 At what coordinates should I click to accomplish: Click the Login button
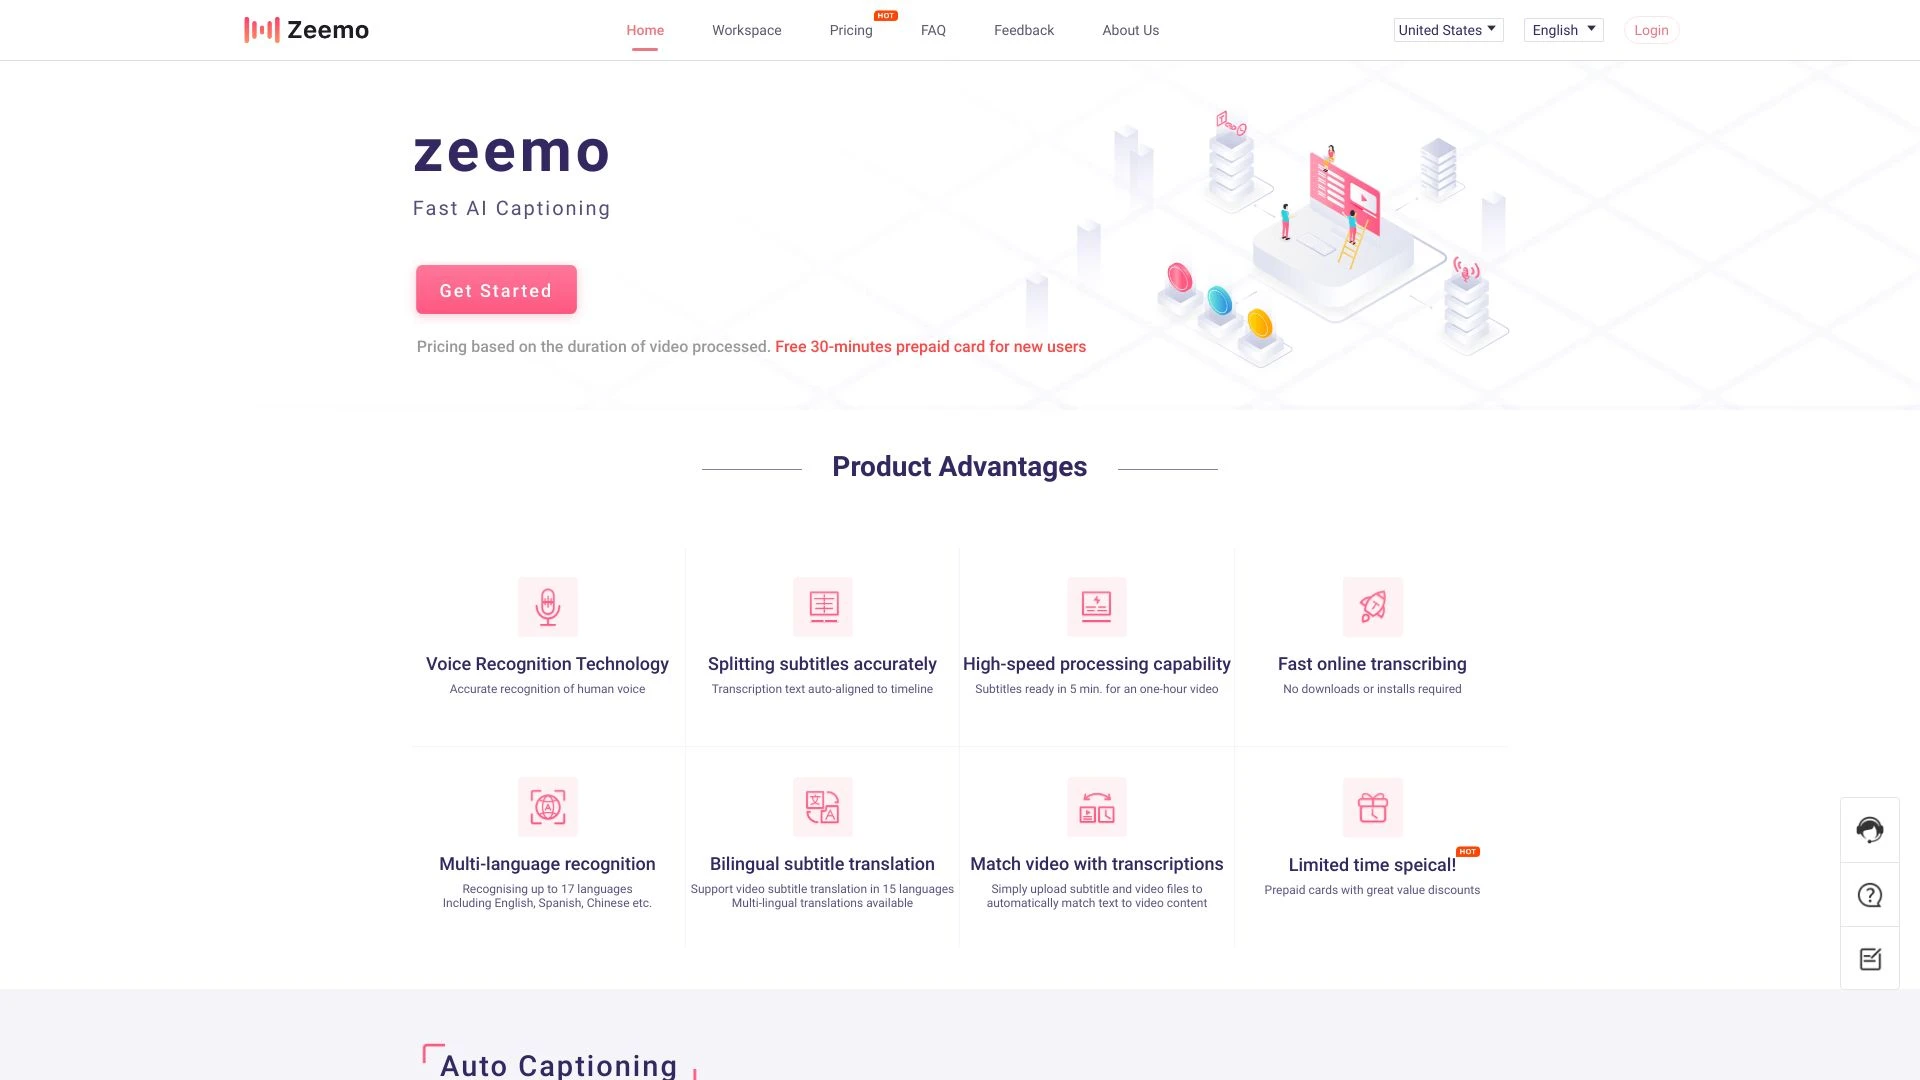click(x=1651, y=29)
